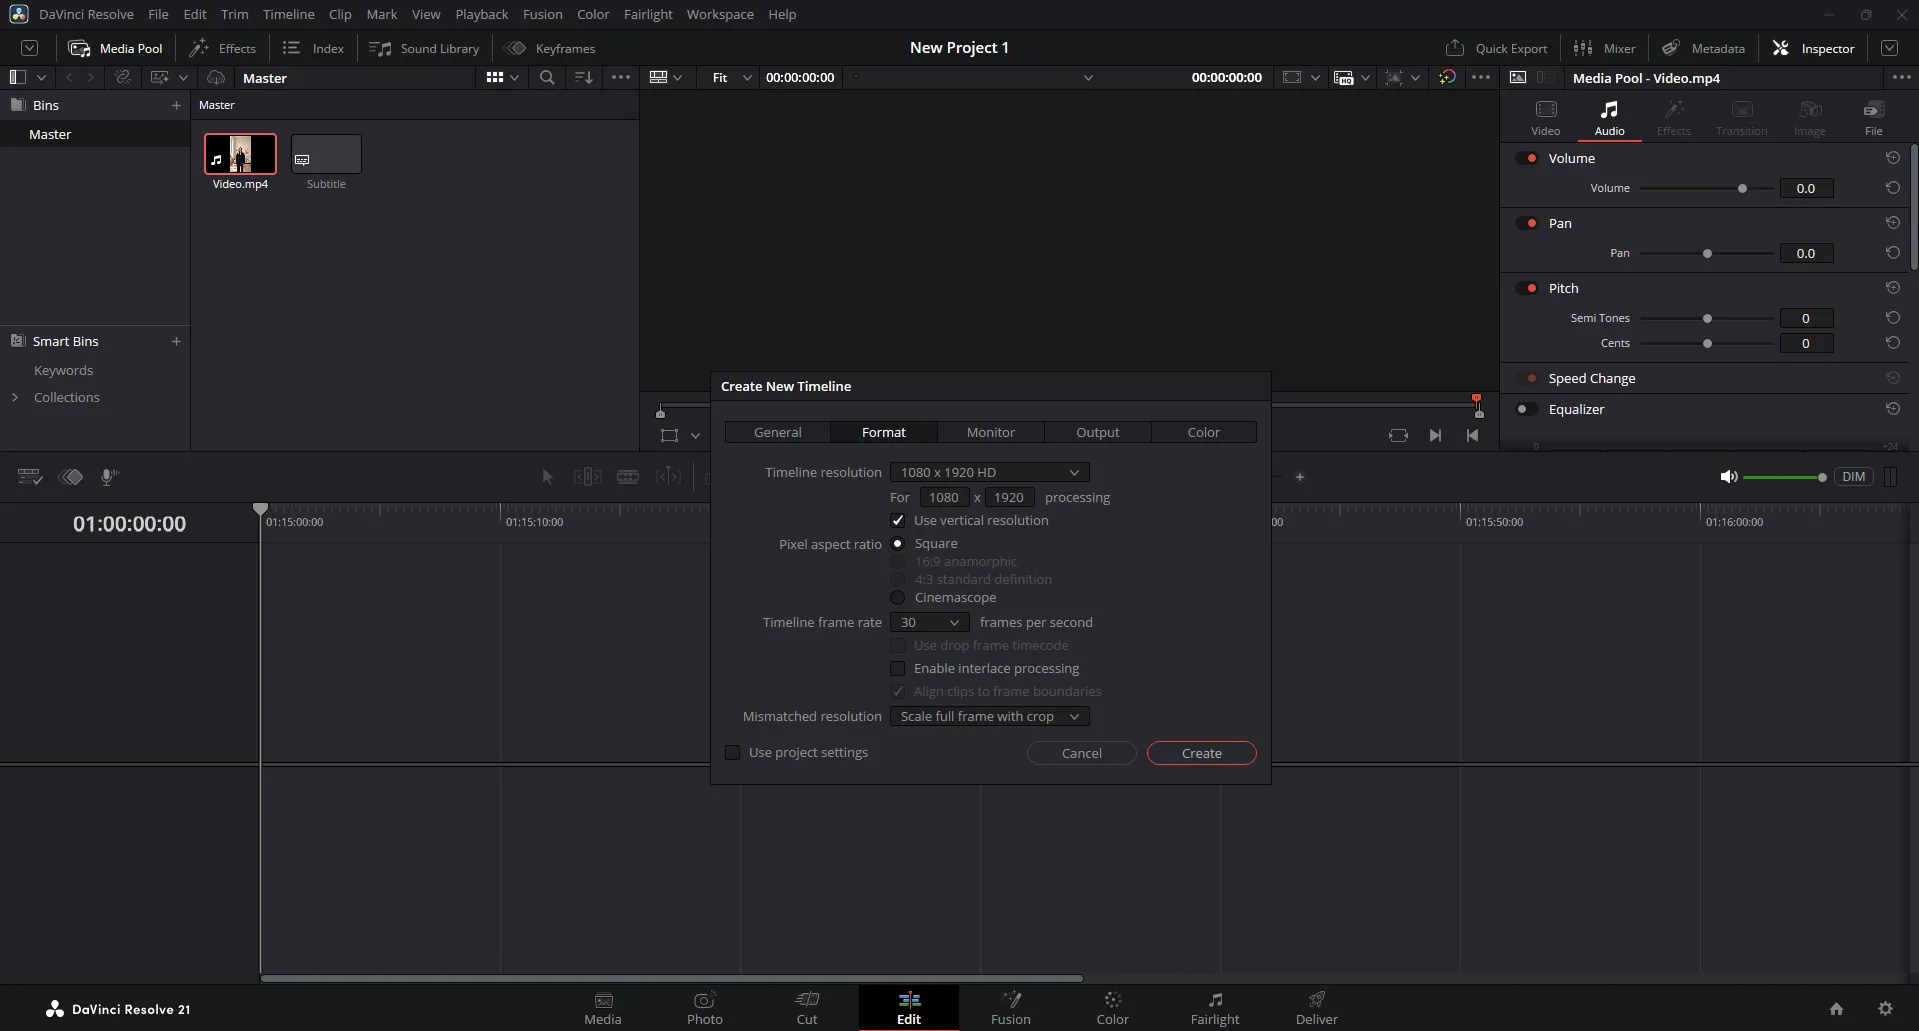Reset the Volume section

(1892, 158)
